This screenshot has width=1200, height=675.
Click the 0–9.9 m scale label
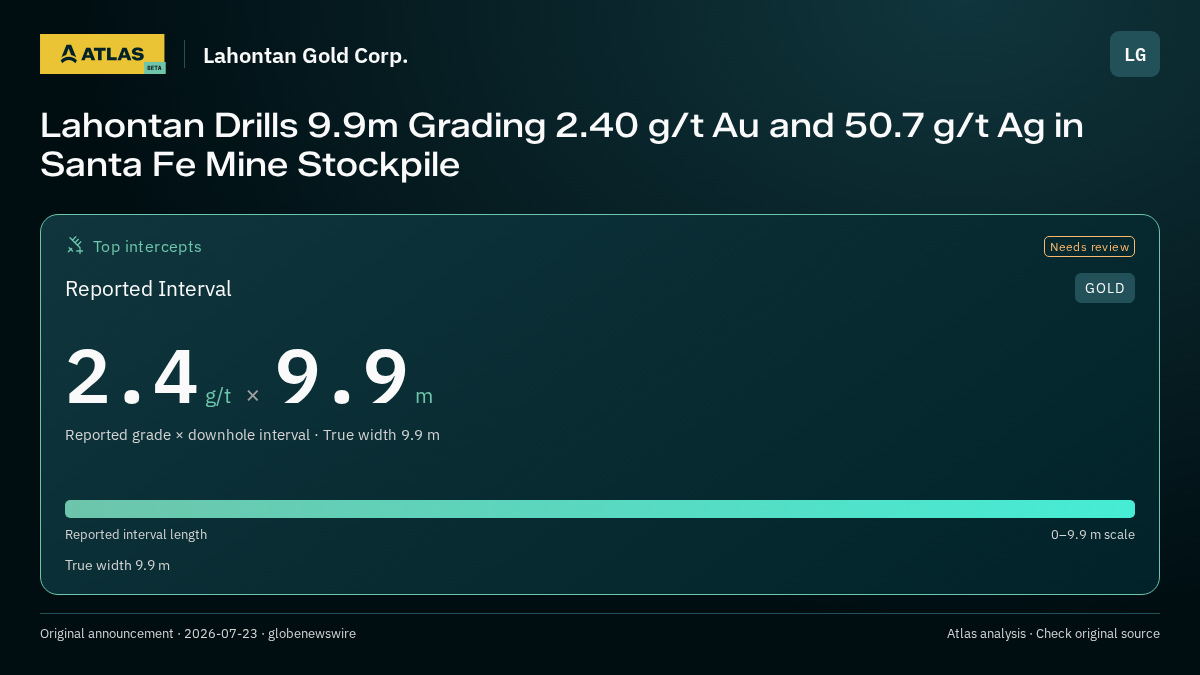(1093, 535)
